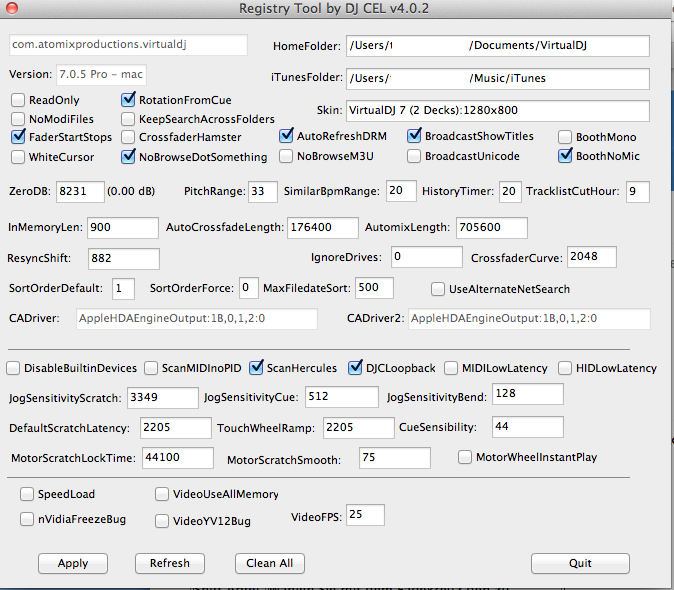The width and height of the screenshot is (674, 590).
Task: Enable NoBrowseM3U checkbox
Action: tap(286, 156)
